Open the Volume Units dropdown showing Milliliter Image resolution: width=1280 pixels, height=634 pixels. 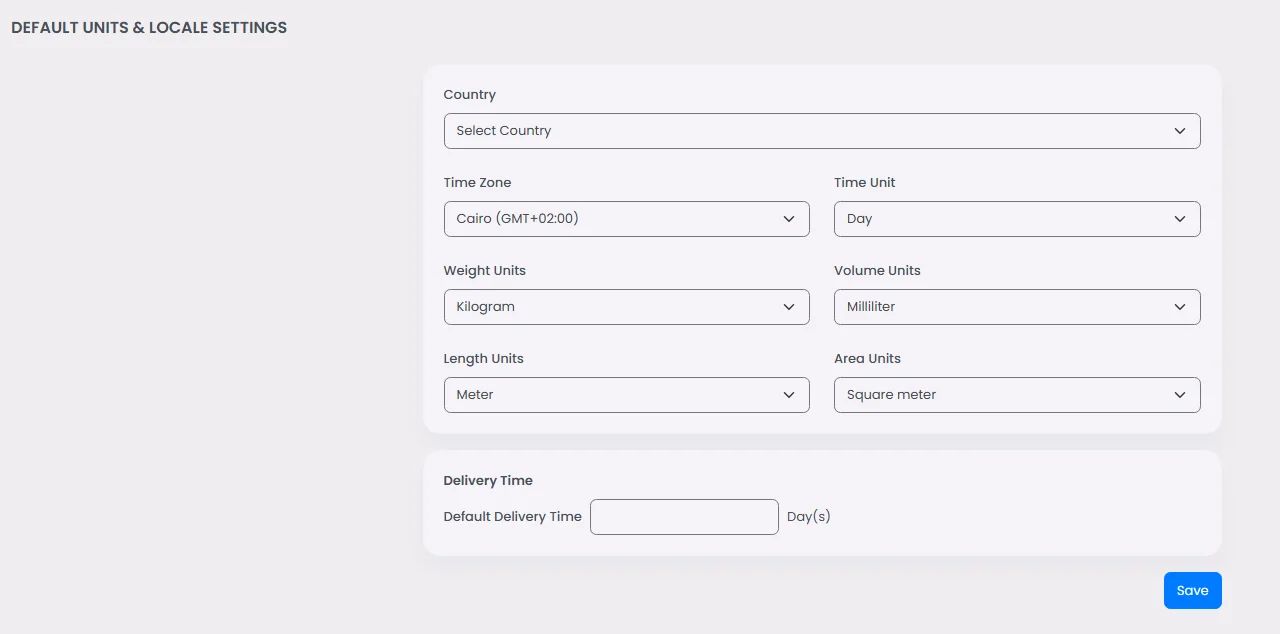(x=1016, y=307)
